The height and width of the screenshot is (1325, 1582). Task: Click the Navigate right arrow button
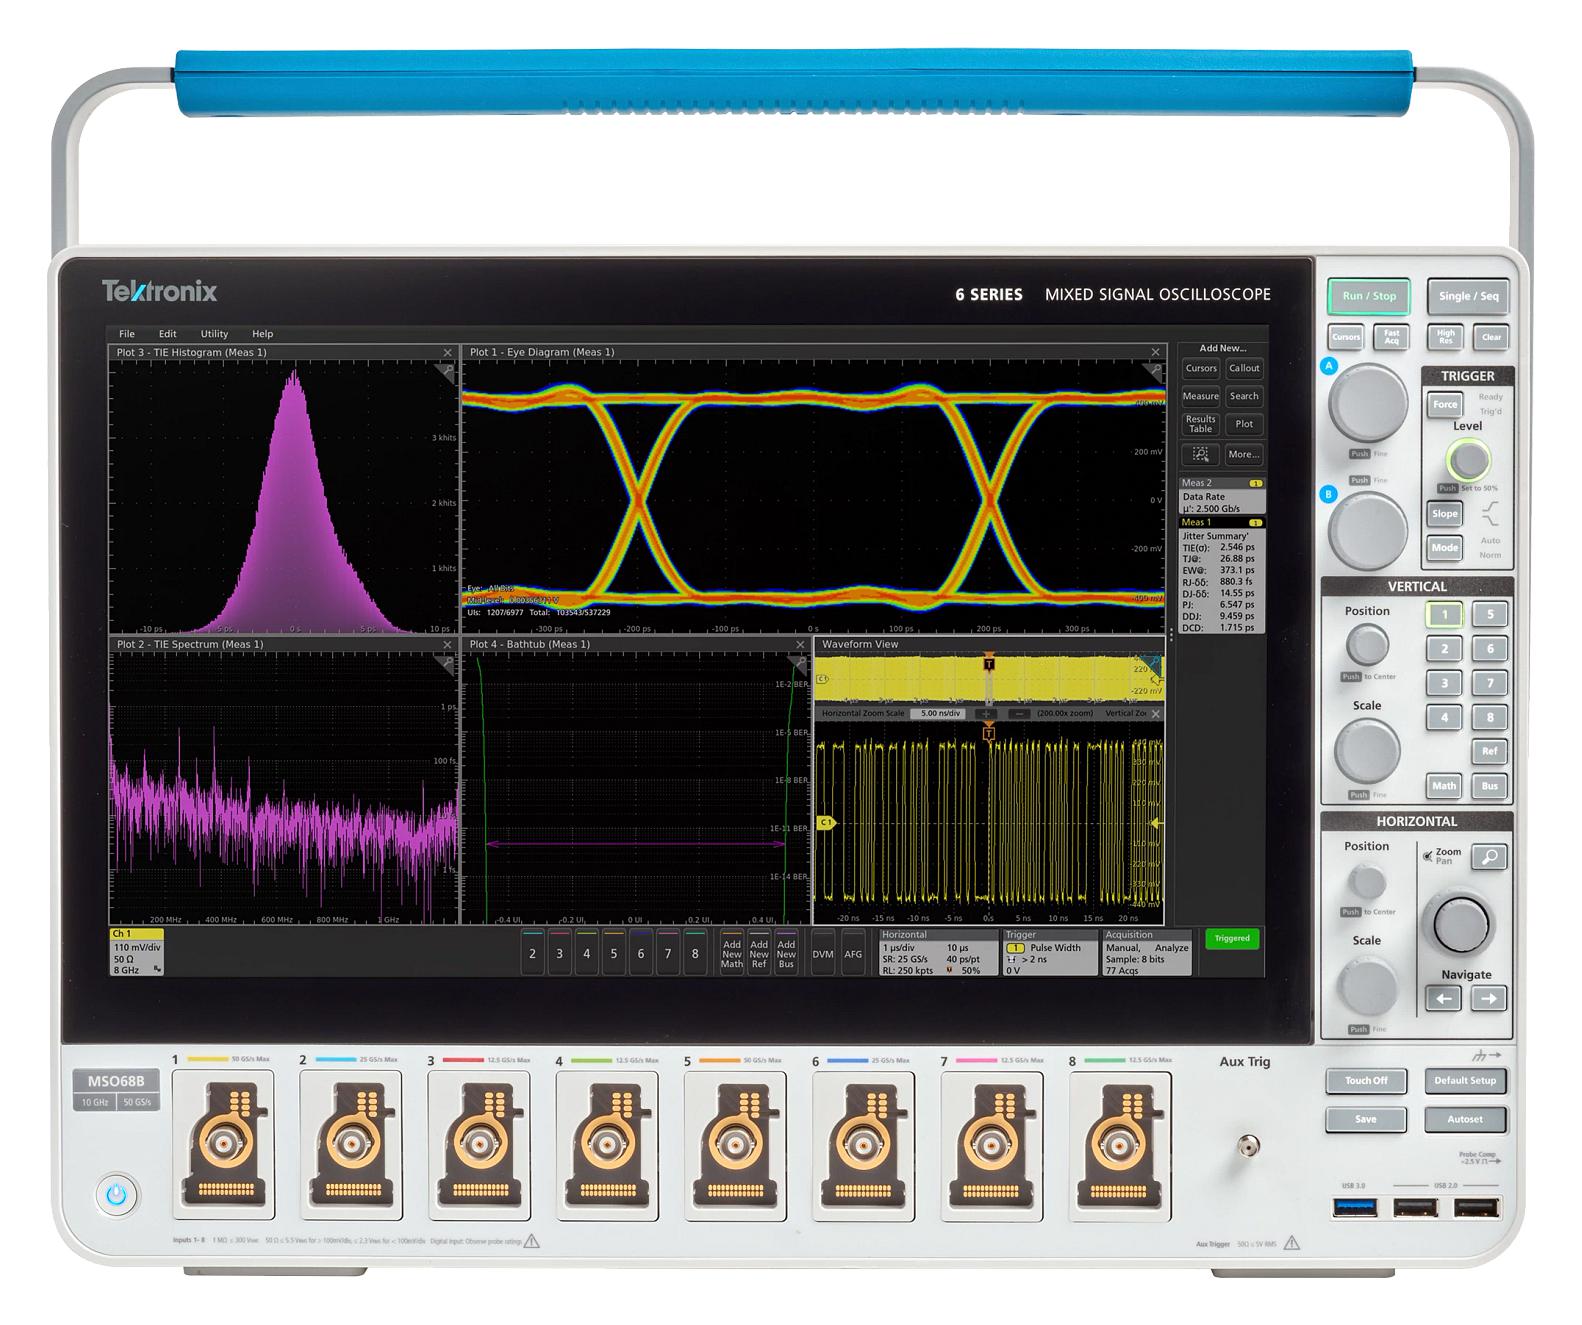[x=1489, y=998]
